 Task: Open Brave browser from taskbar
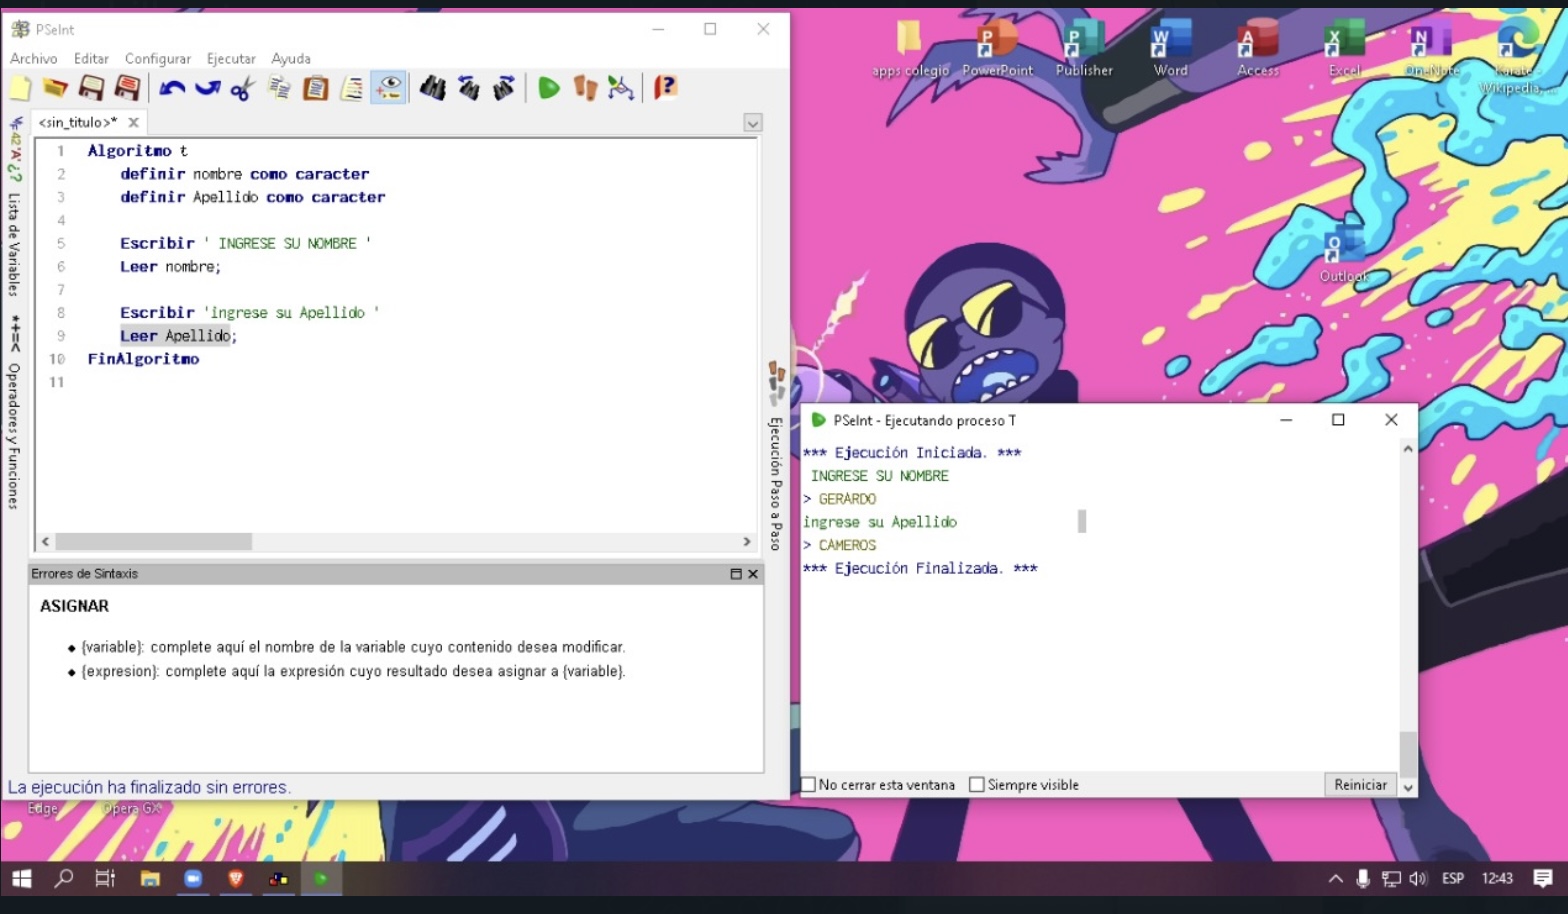point(236,879)
